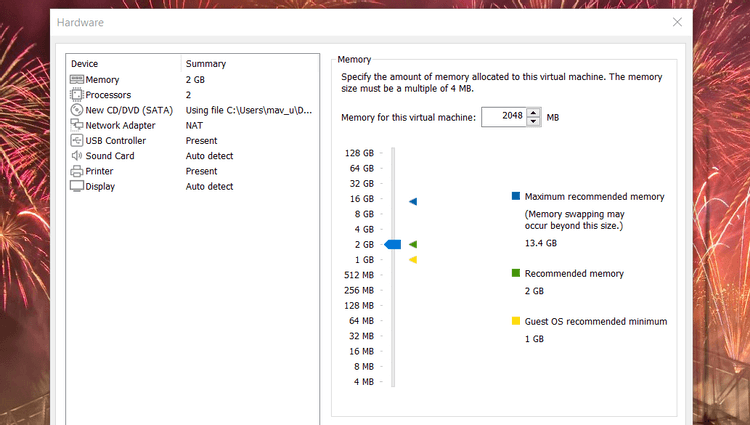Select the Display row in device list
The image size is (750, 425).
click(x=192, y=186)
